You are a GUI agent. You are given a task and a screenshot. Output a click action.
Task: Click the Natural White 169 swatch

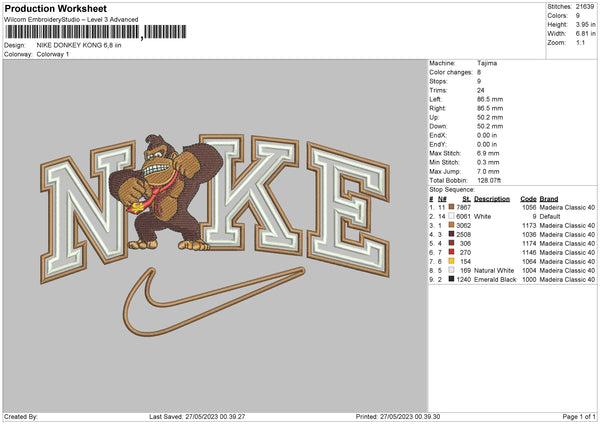tap(452, 270)
